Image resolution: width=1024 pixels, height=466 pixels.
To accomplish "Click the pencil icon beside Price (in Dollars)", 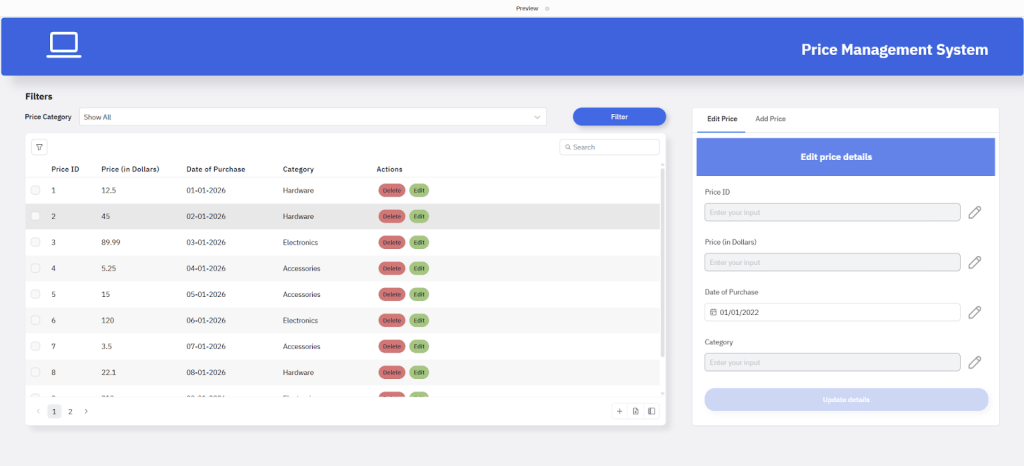I will (x=974, y=262).
